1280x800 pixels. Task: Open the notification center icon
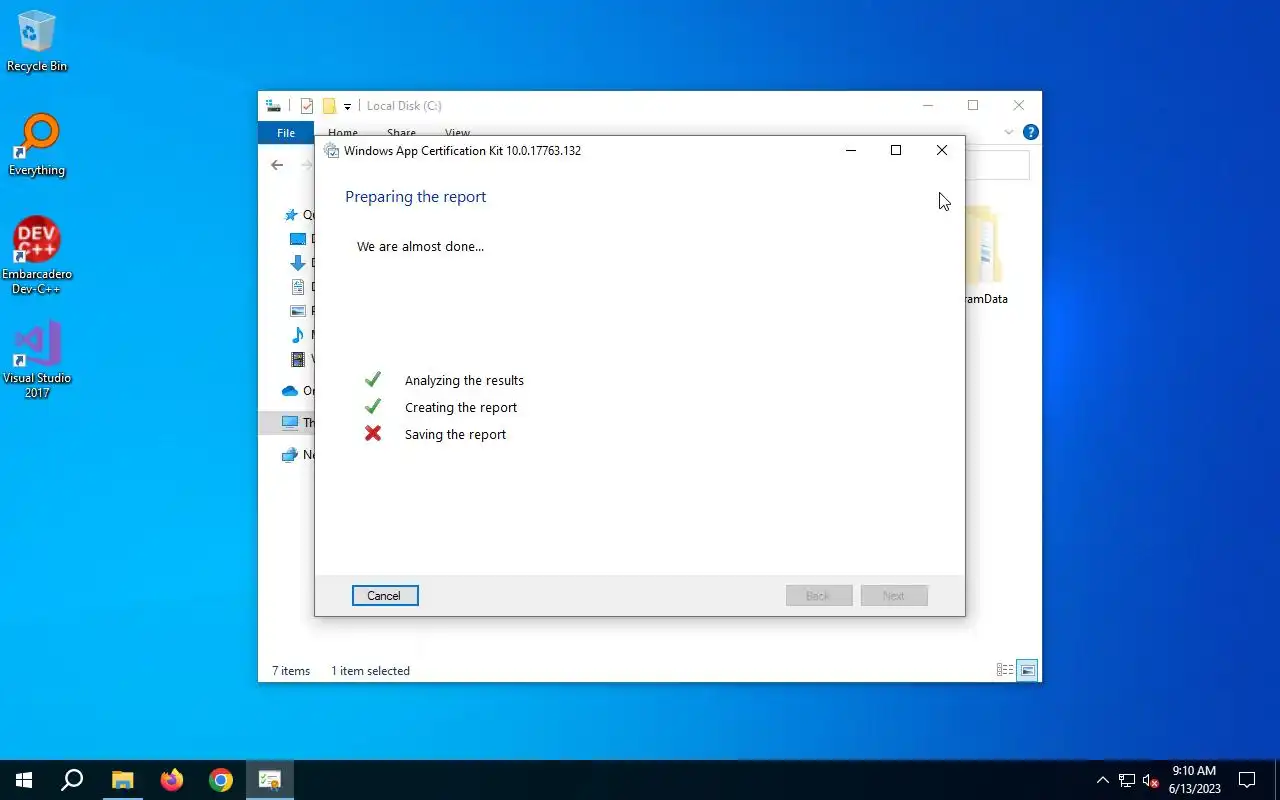tap(1247, 780)
